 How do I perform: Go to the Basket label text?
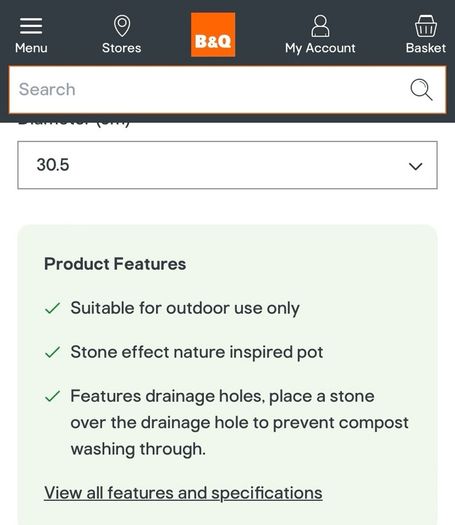coord(426,48)
